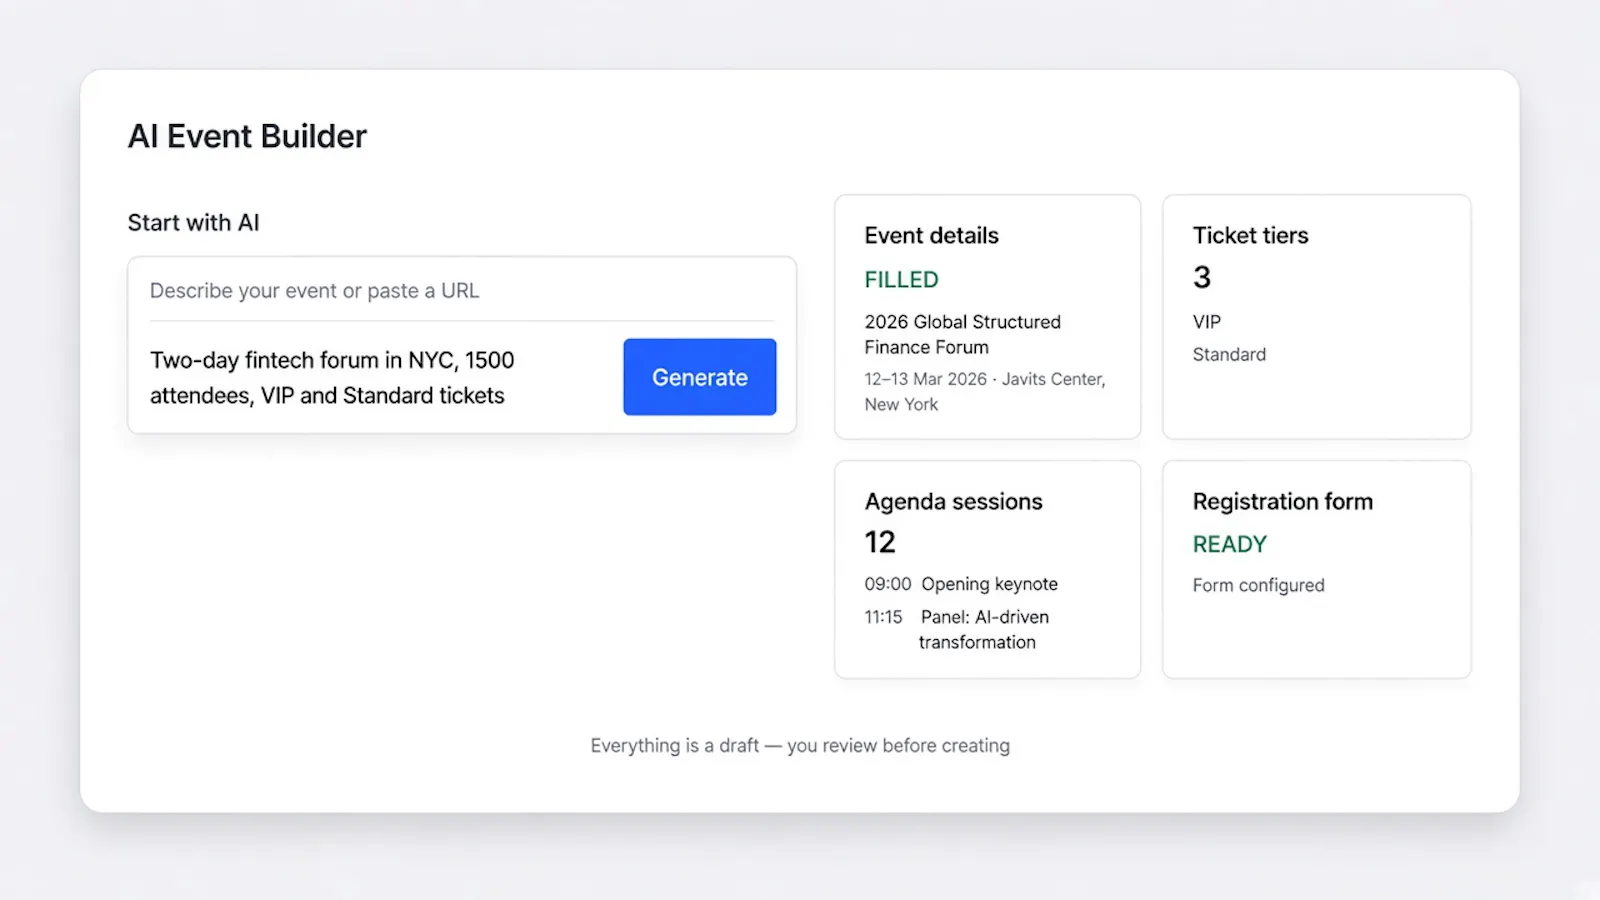Viewport: 1600px width, 900px height.
Task: Click the agenda sessions count '12'
Action: coord(880,542)
